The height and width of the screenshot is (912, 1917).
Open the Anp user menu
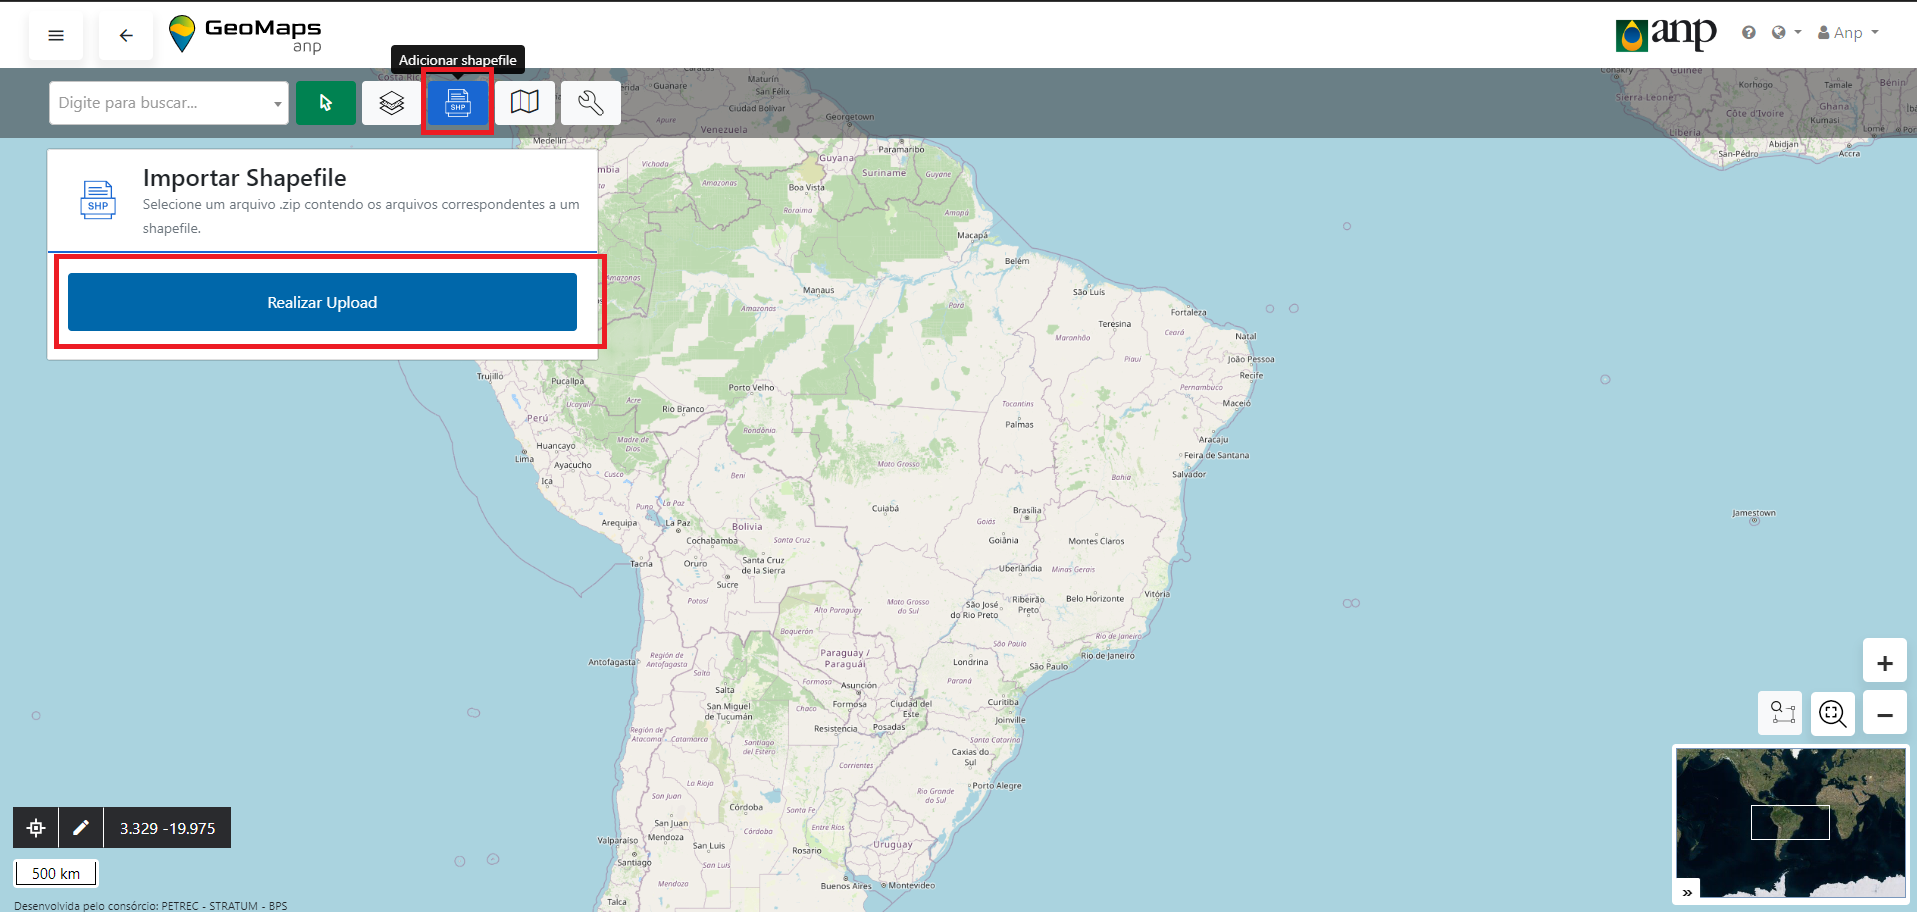1848,33
